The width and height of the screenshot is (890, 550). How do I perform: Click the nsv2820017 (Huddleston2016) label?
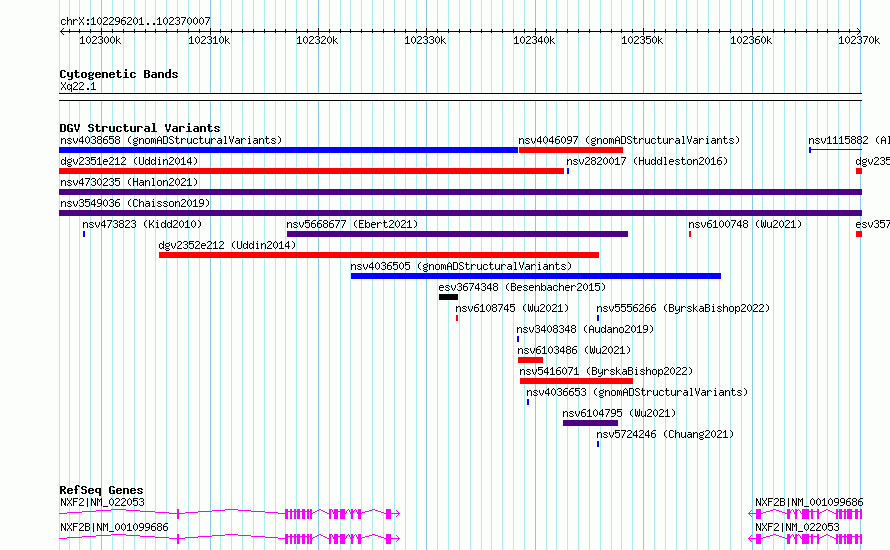647,161
